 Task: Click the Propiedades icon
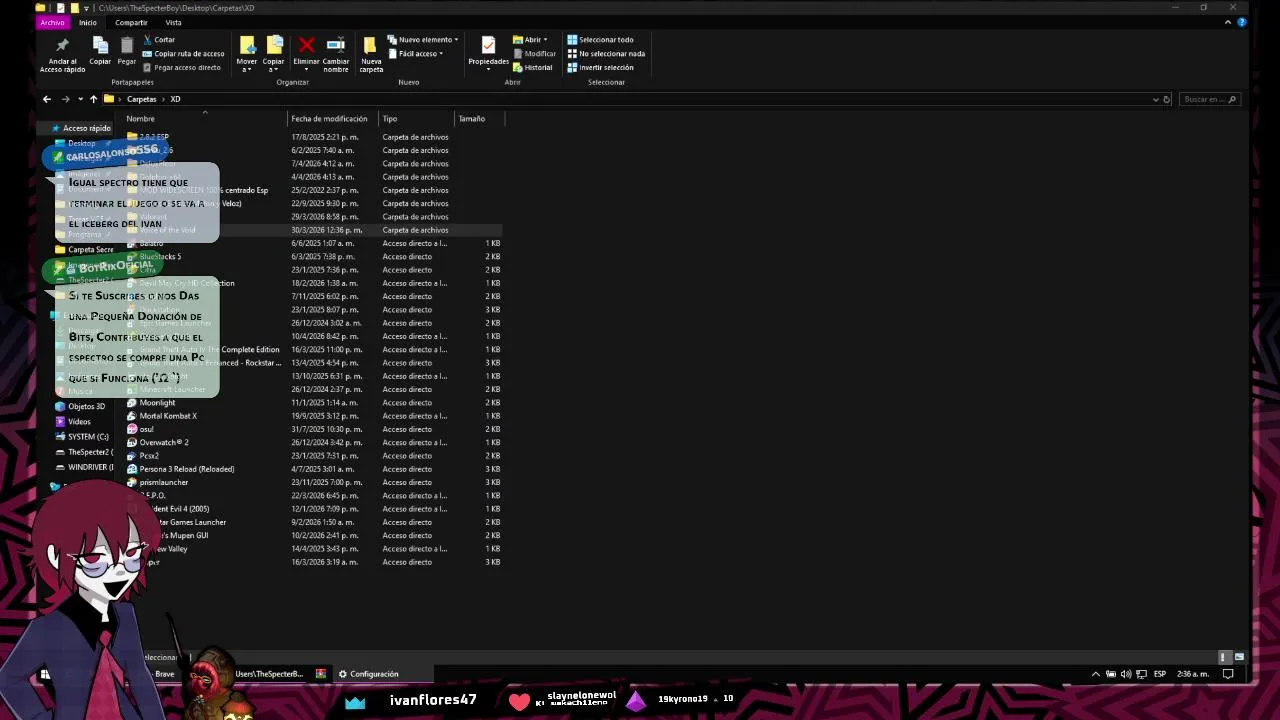(x=488, y=45)
